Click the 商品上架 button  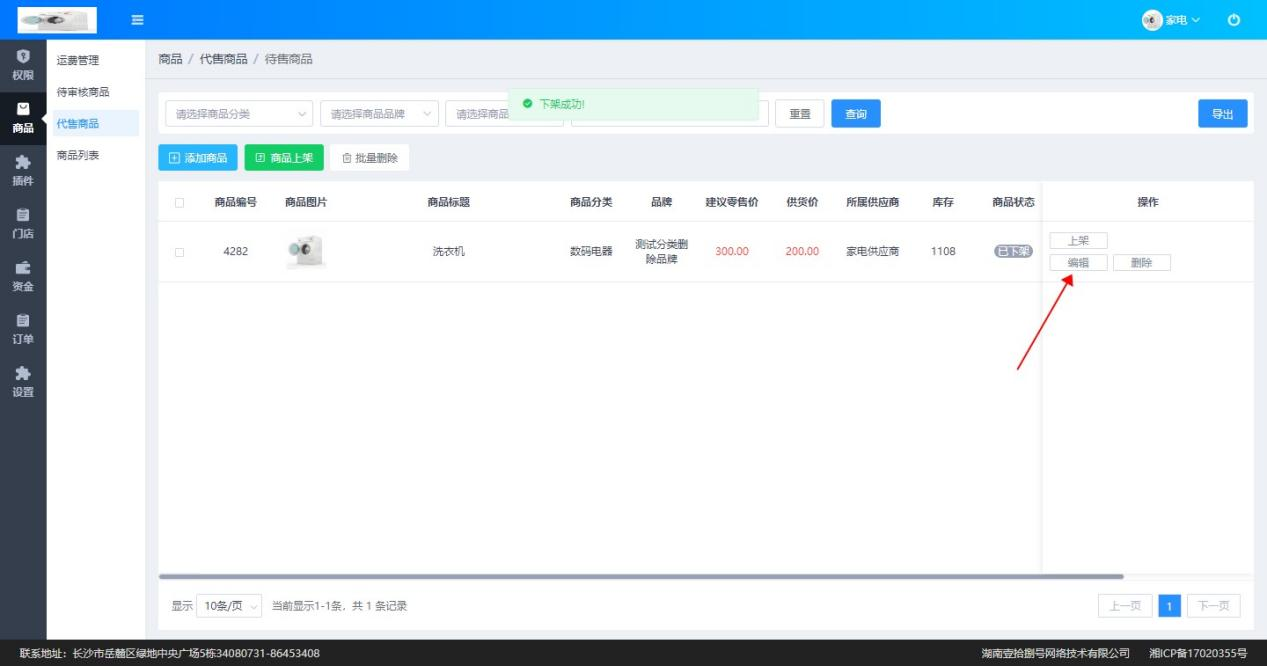click(x=284, y=158)
